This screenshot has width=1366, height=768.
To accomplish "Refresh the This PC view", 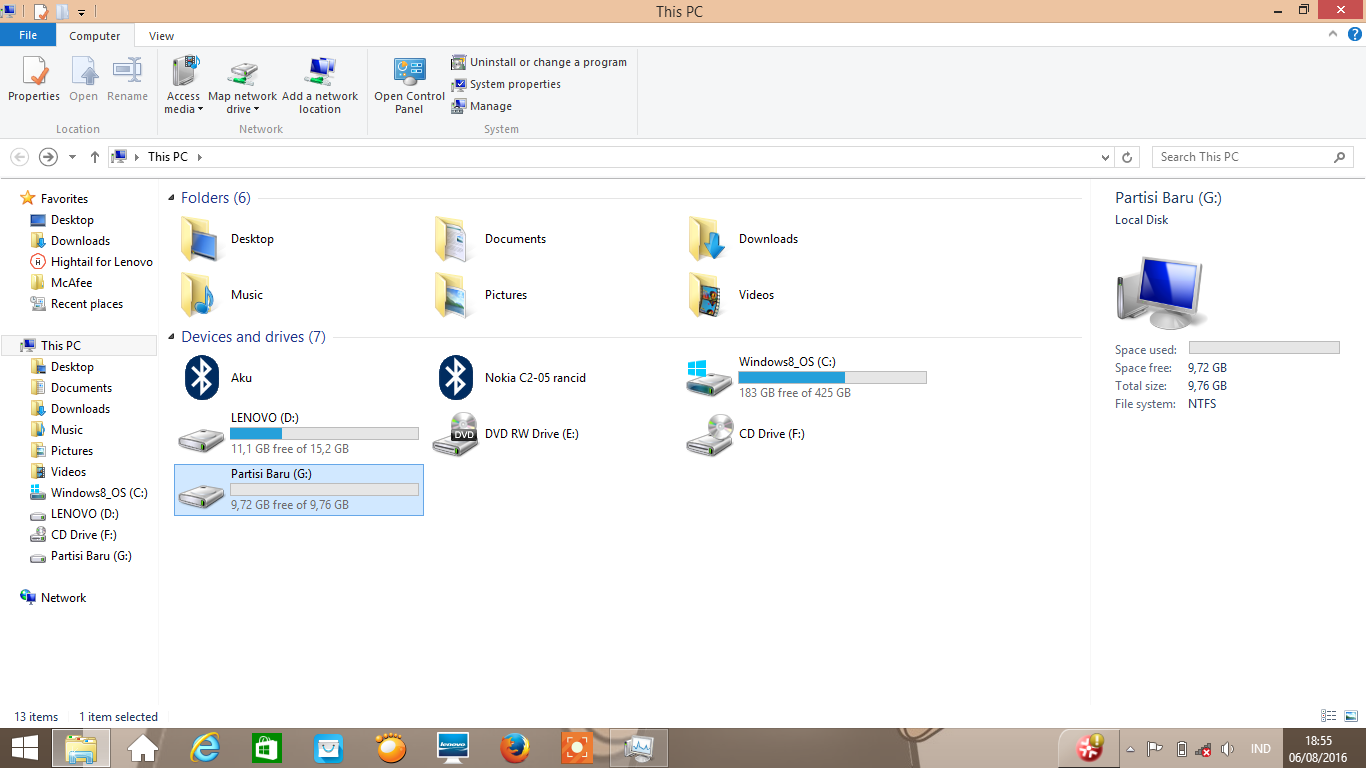I will (x=1127, y=157).
